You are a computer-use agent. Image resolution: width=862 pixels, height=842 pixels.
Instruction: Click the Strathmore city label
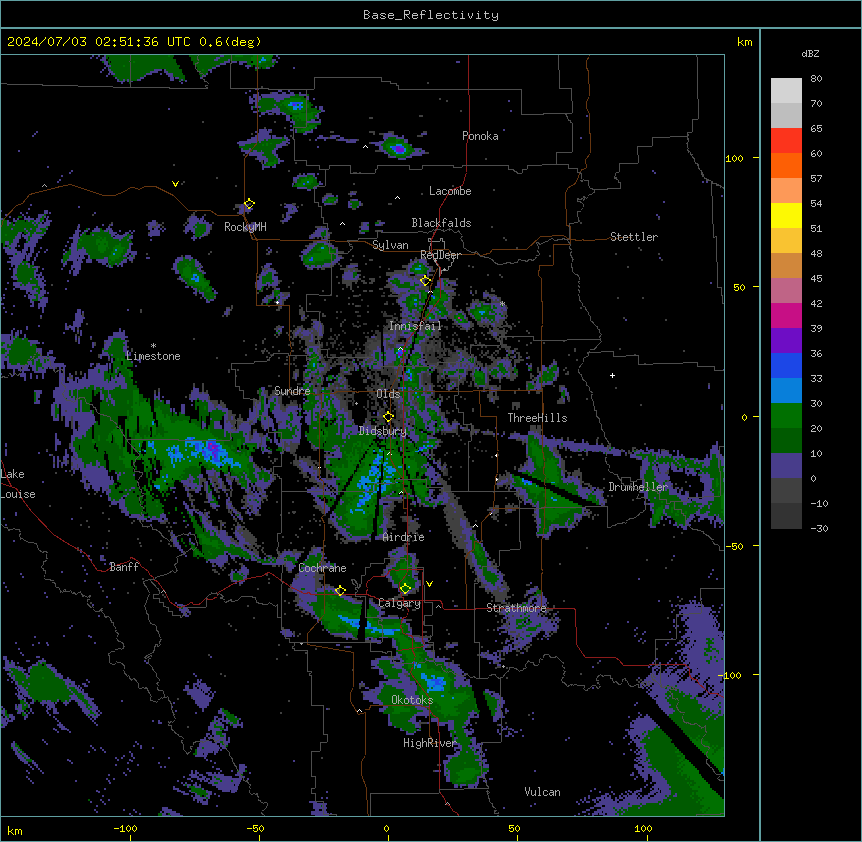516,608
